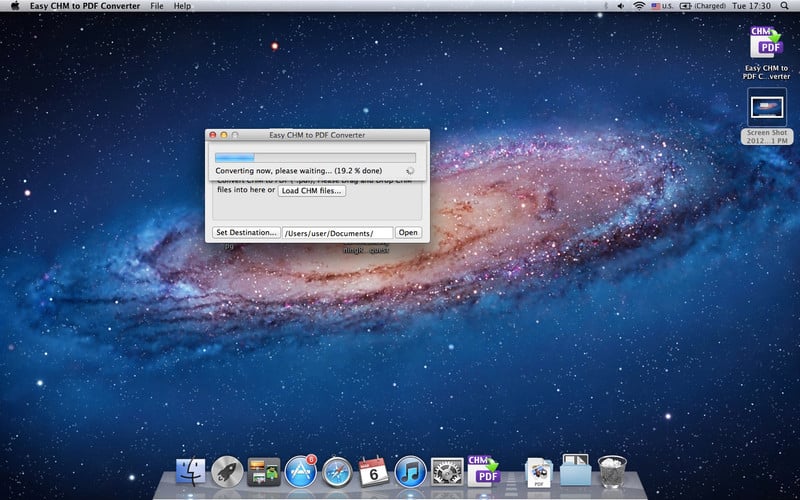Click the Set Destination... button
This screenshot has height=500, width=800.
(246, 233)
